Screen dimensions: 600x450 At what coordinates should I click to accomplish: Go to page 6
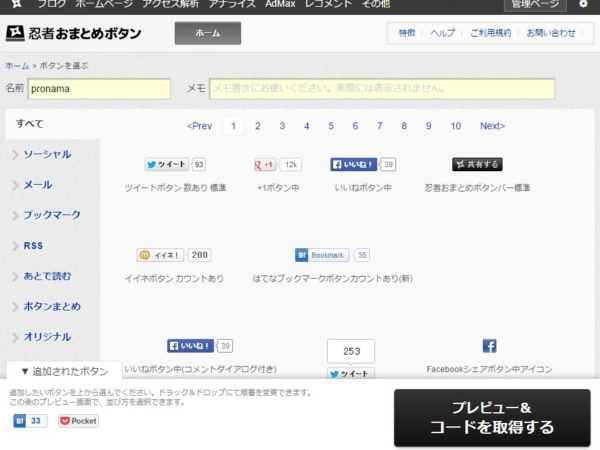[x=355, y=126]
